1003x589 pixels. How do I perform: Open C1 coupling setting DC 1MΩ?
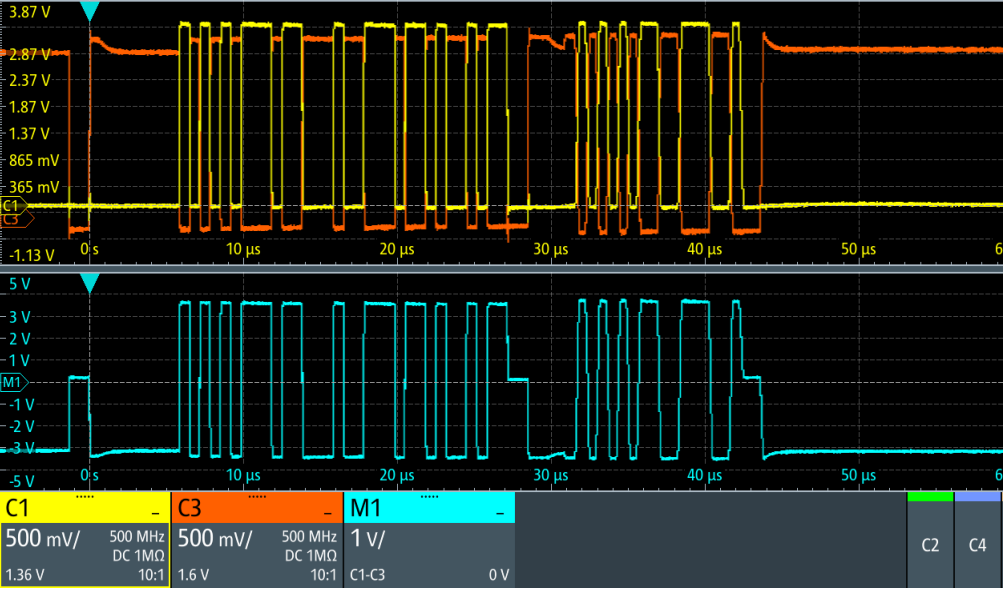click(x=140, y=555)
